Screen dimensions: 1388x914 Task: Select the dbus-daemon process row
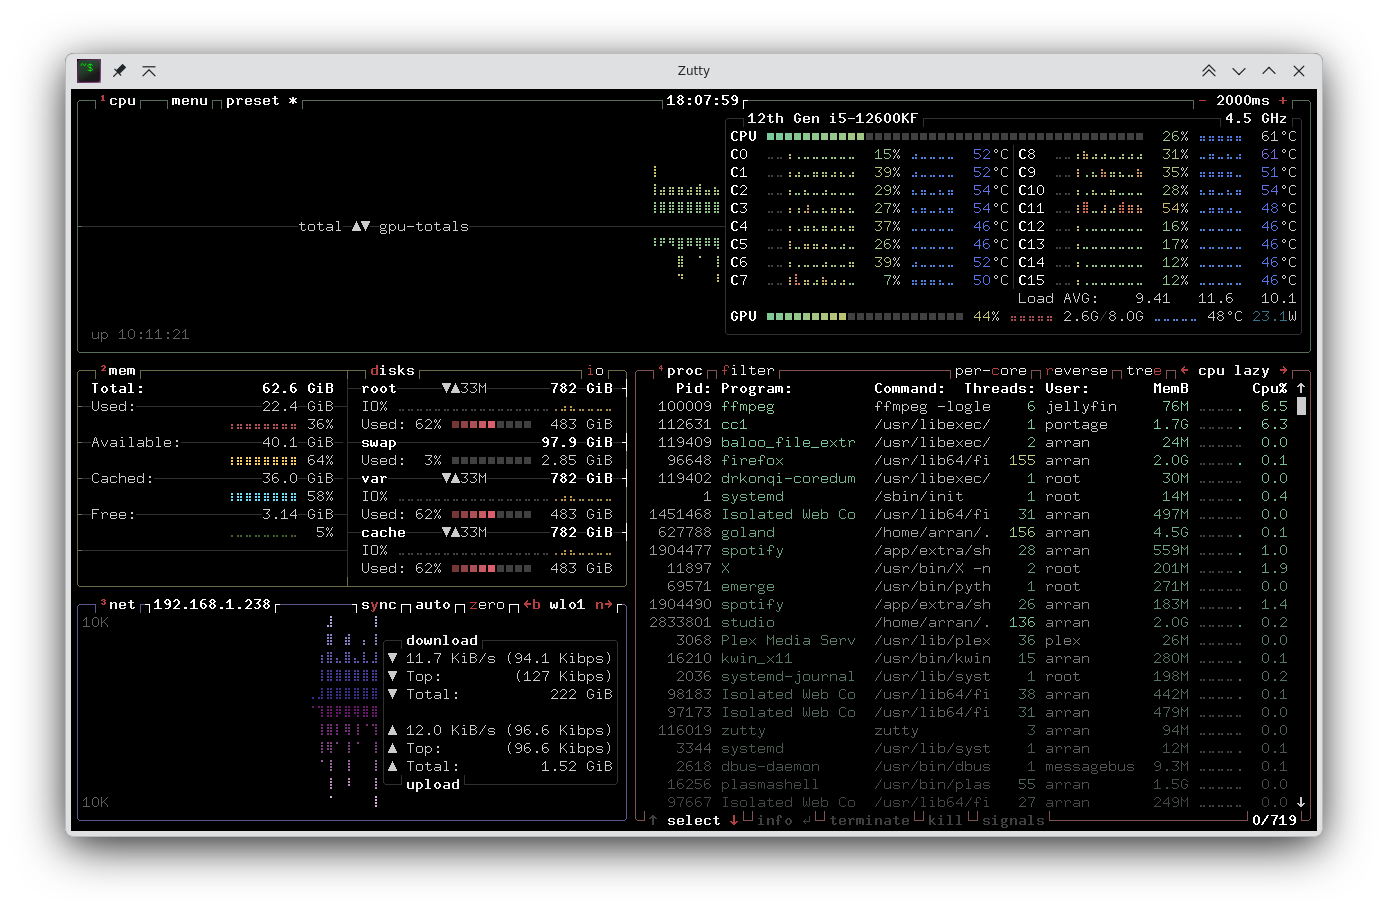pyautogui.click(x=968, y=766)
